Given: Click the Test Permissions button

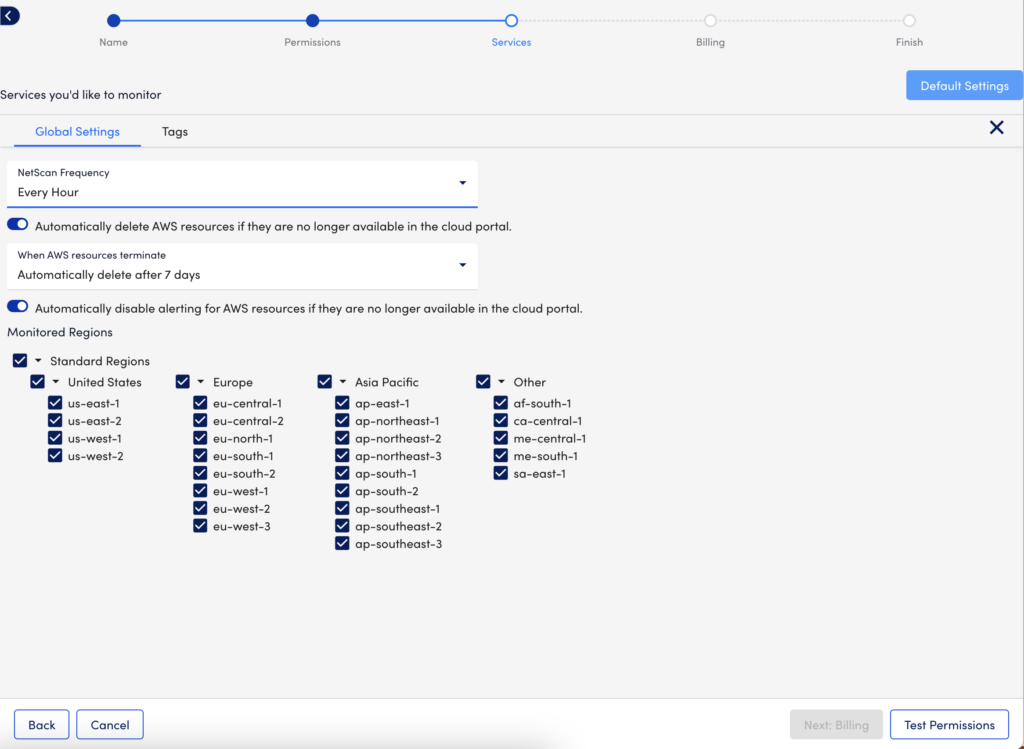Looking at the screenshot, I should click(948, 724).
